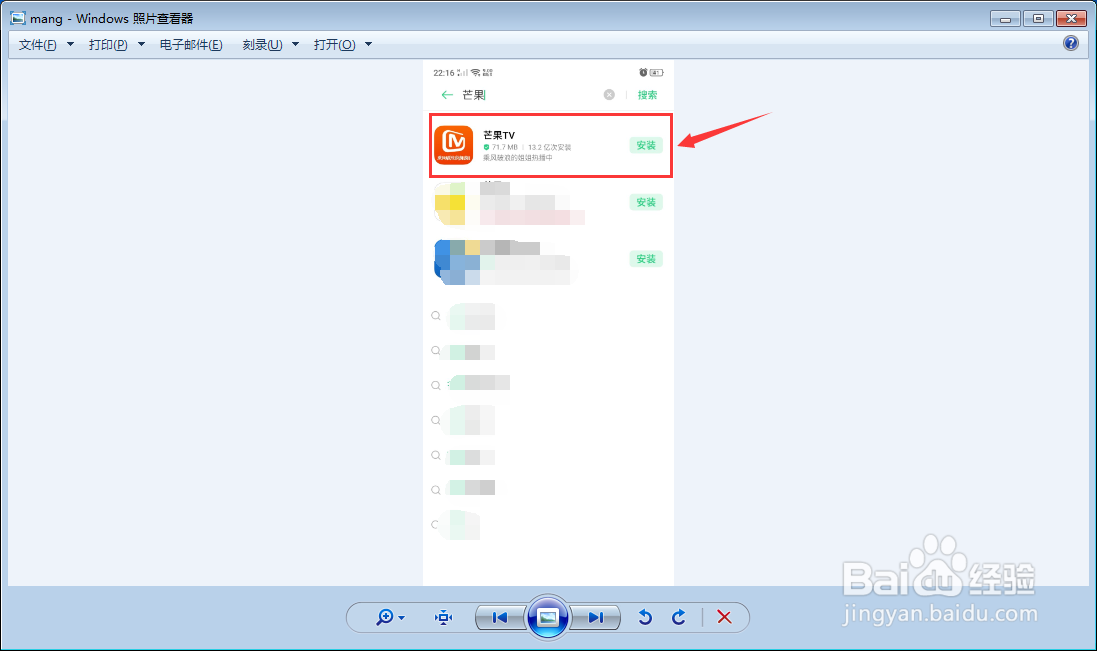Screen dimensions: 1097x651
Task: Open the 刻录(U) menu
Action: (x=262, y=45)
